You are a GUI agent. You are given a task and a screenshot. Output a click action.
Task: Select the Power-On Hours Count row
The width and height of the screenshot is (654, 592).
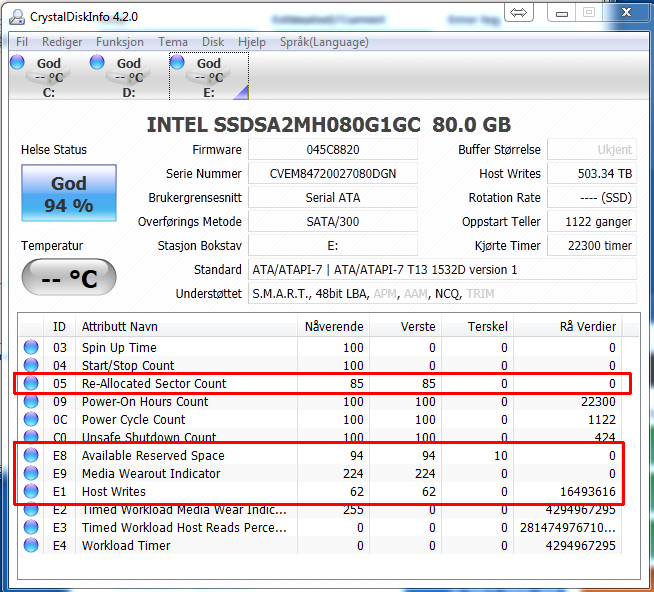[x=320, y=401]
